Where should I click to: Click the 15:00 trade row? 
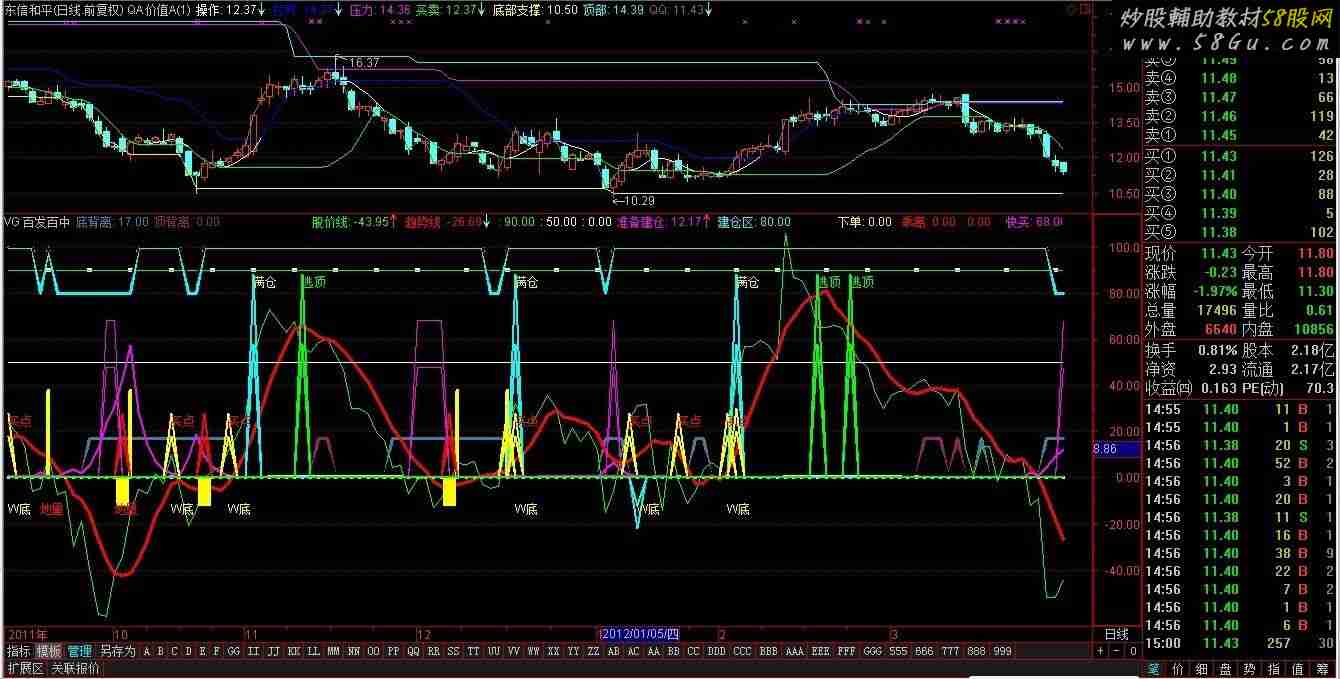(1239, 643)
